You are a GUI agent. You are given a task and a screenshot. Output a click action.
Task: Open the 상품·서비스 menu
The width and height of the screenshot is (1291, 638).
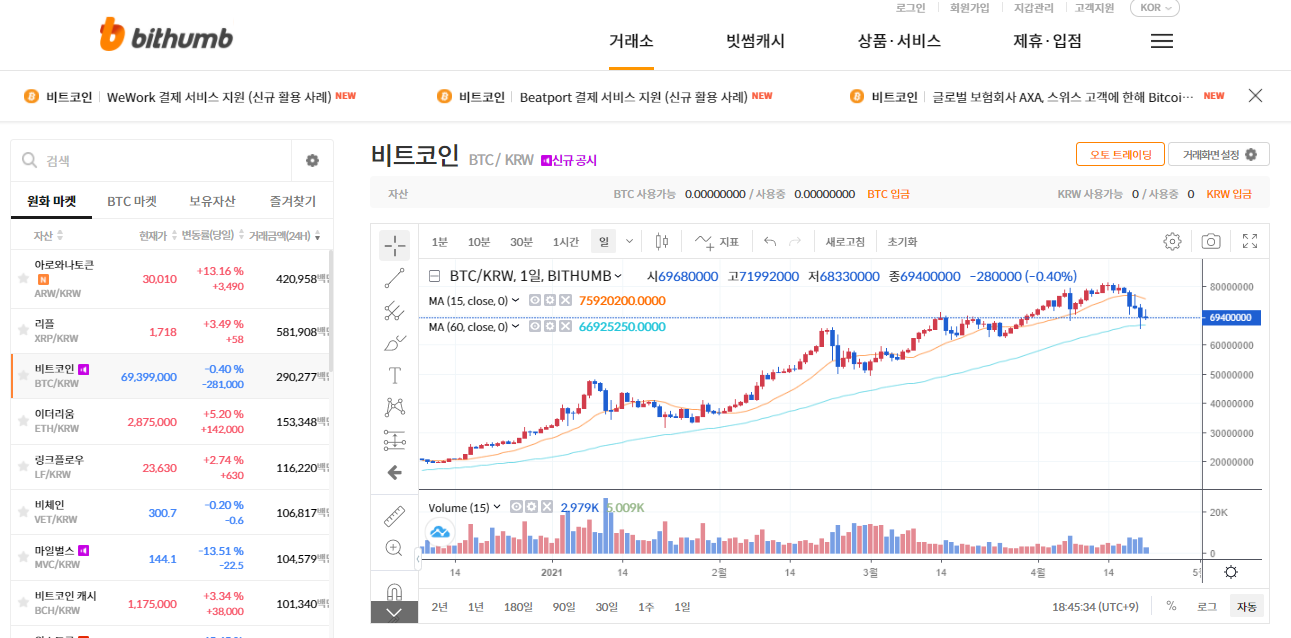point(899,41)
